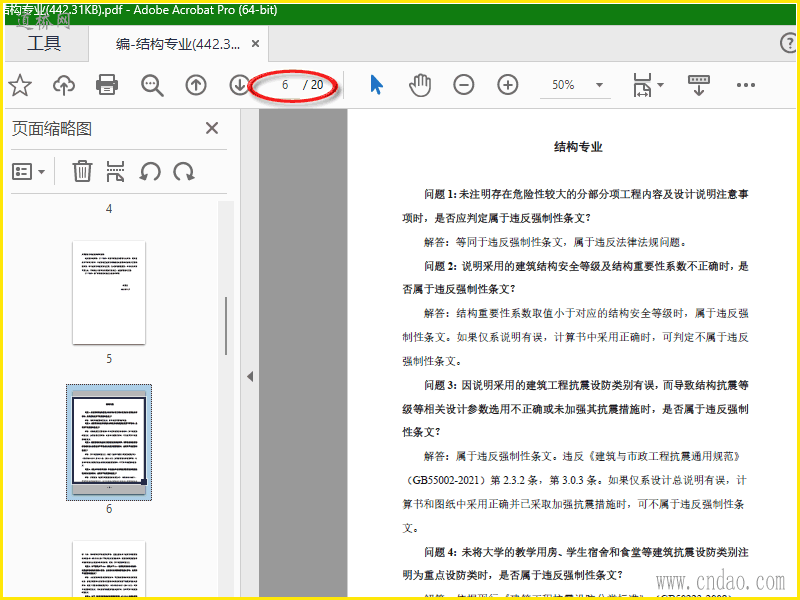Image resolution: width=800 pixels, height=600 pixels.
Task: Click the scrolling mode keyboard icon
Action: pyautogui.click(x=699, y=85)
